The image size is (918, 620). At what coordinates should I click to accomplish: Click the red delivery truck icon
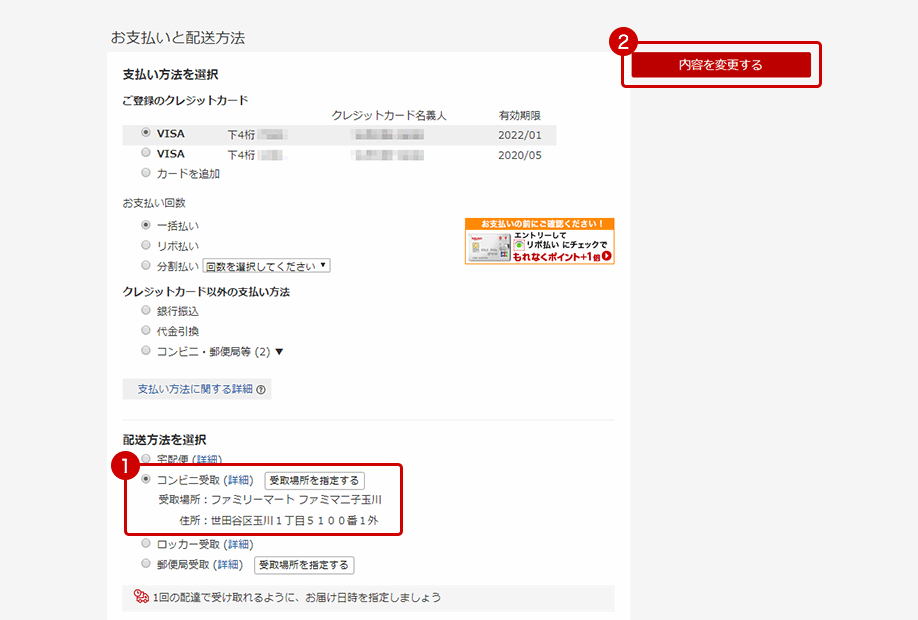[142, 598]
